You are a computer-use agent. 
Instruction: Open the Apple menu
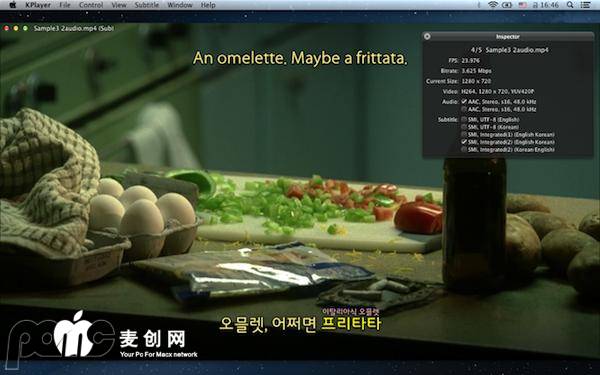tap(13, 5)
